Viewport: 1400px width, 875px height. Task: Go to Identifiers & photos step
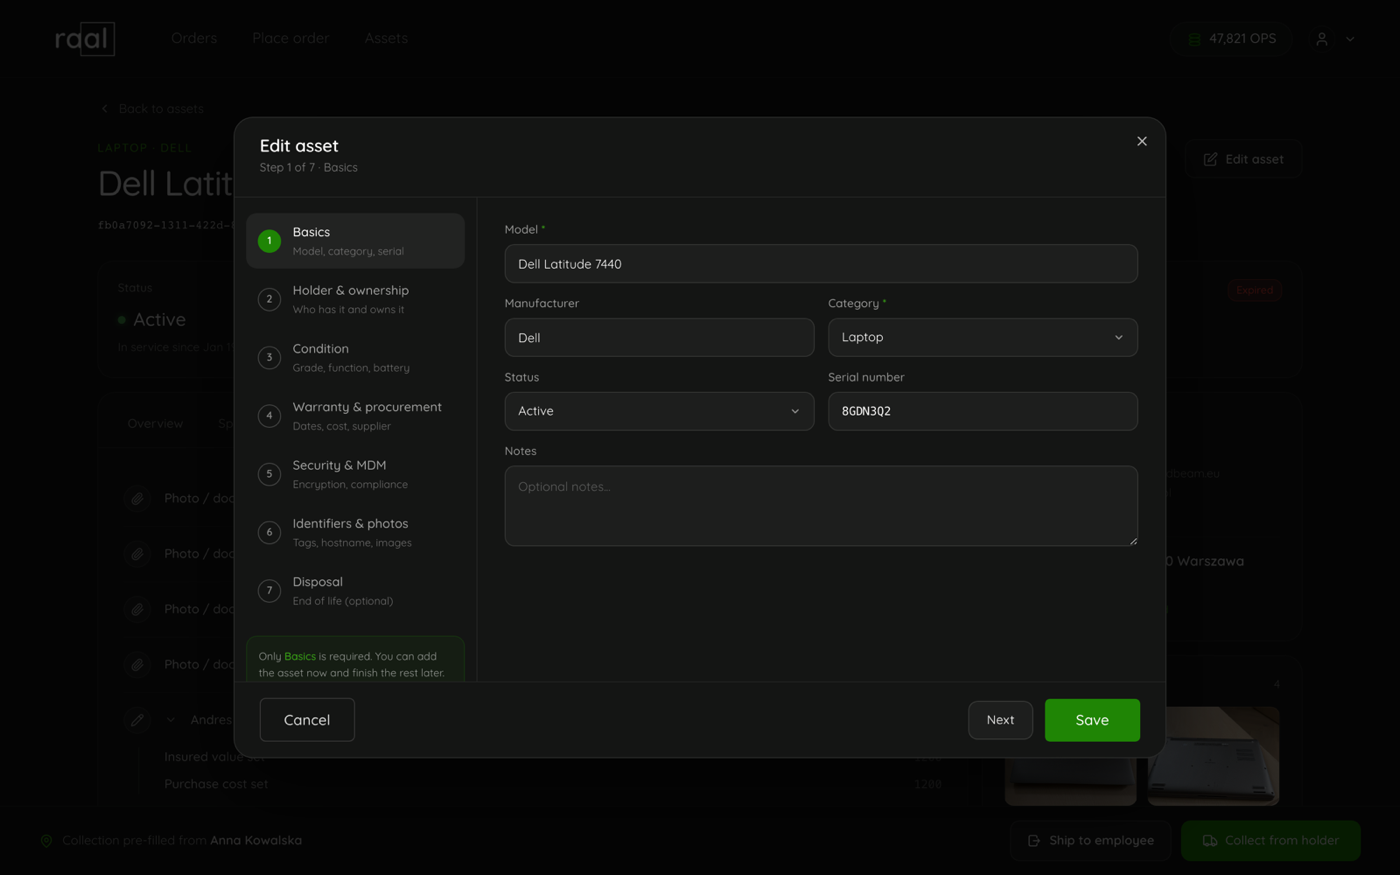355,532
